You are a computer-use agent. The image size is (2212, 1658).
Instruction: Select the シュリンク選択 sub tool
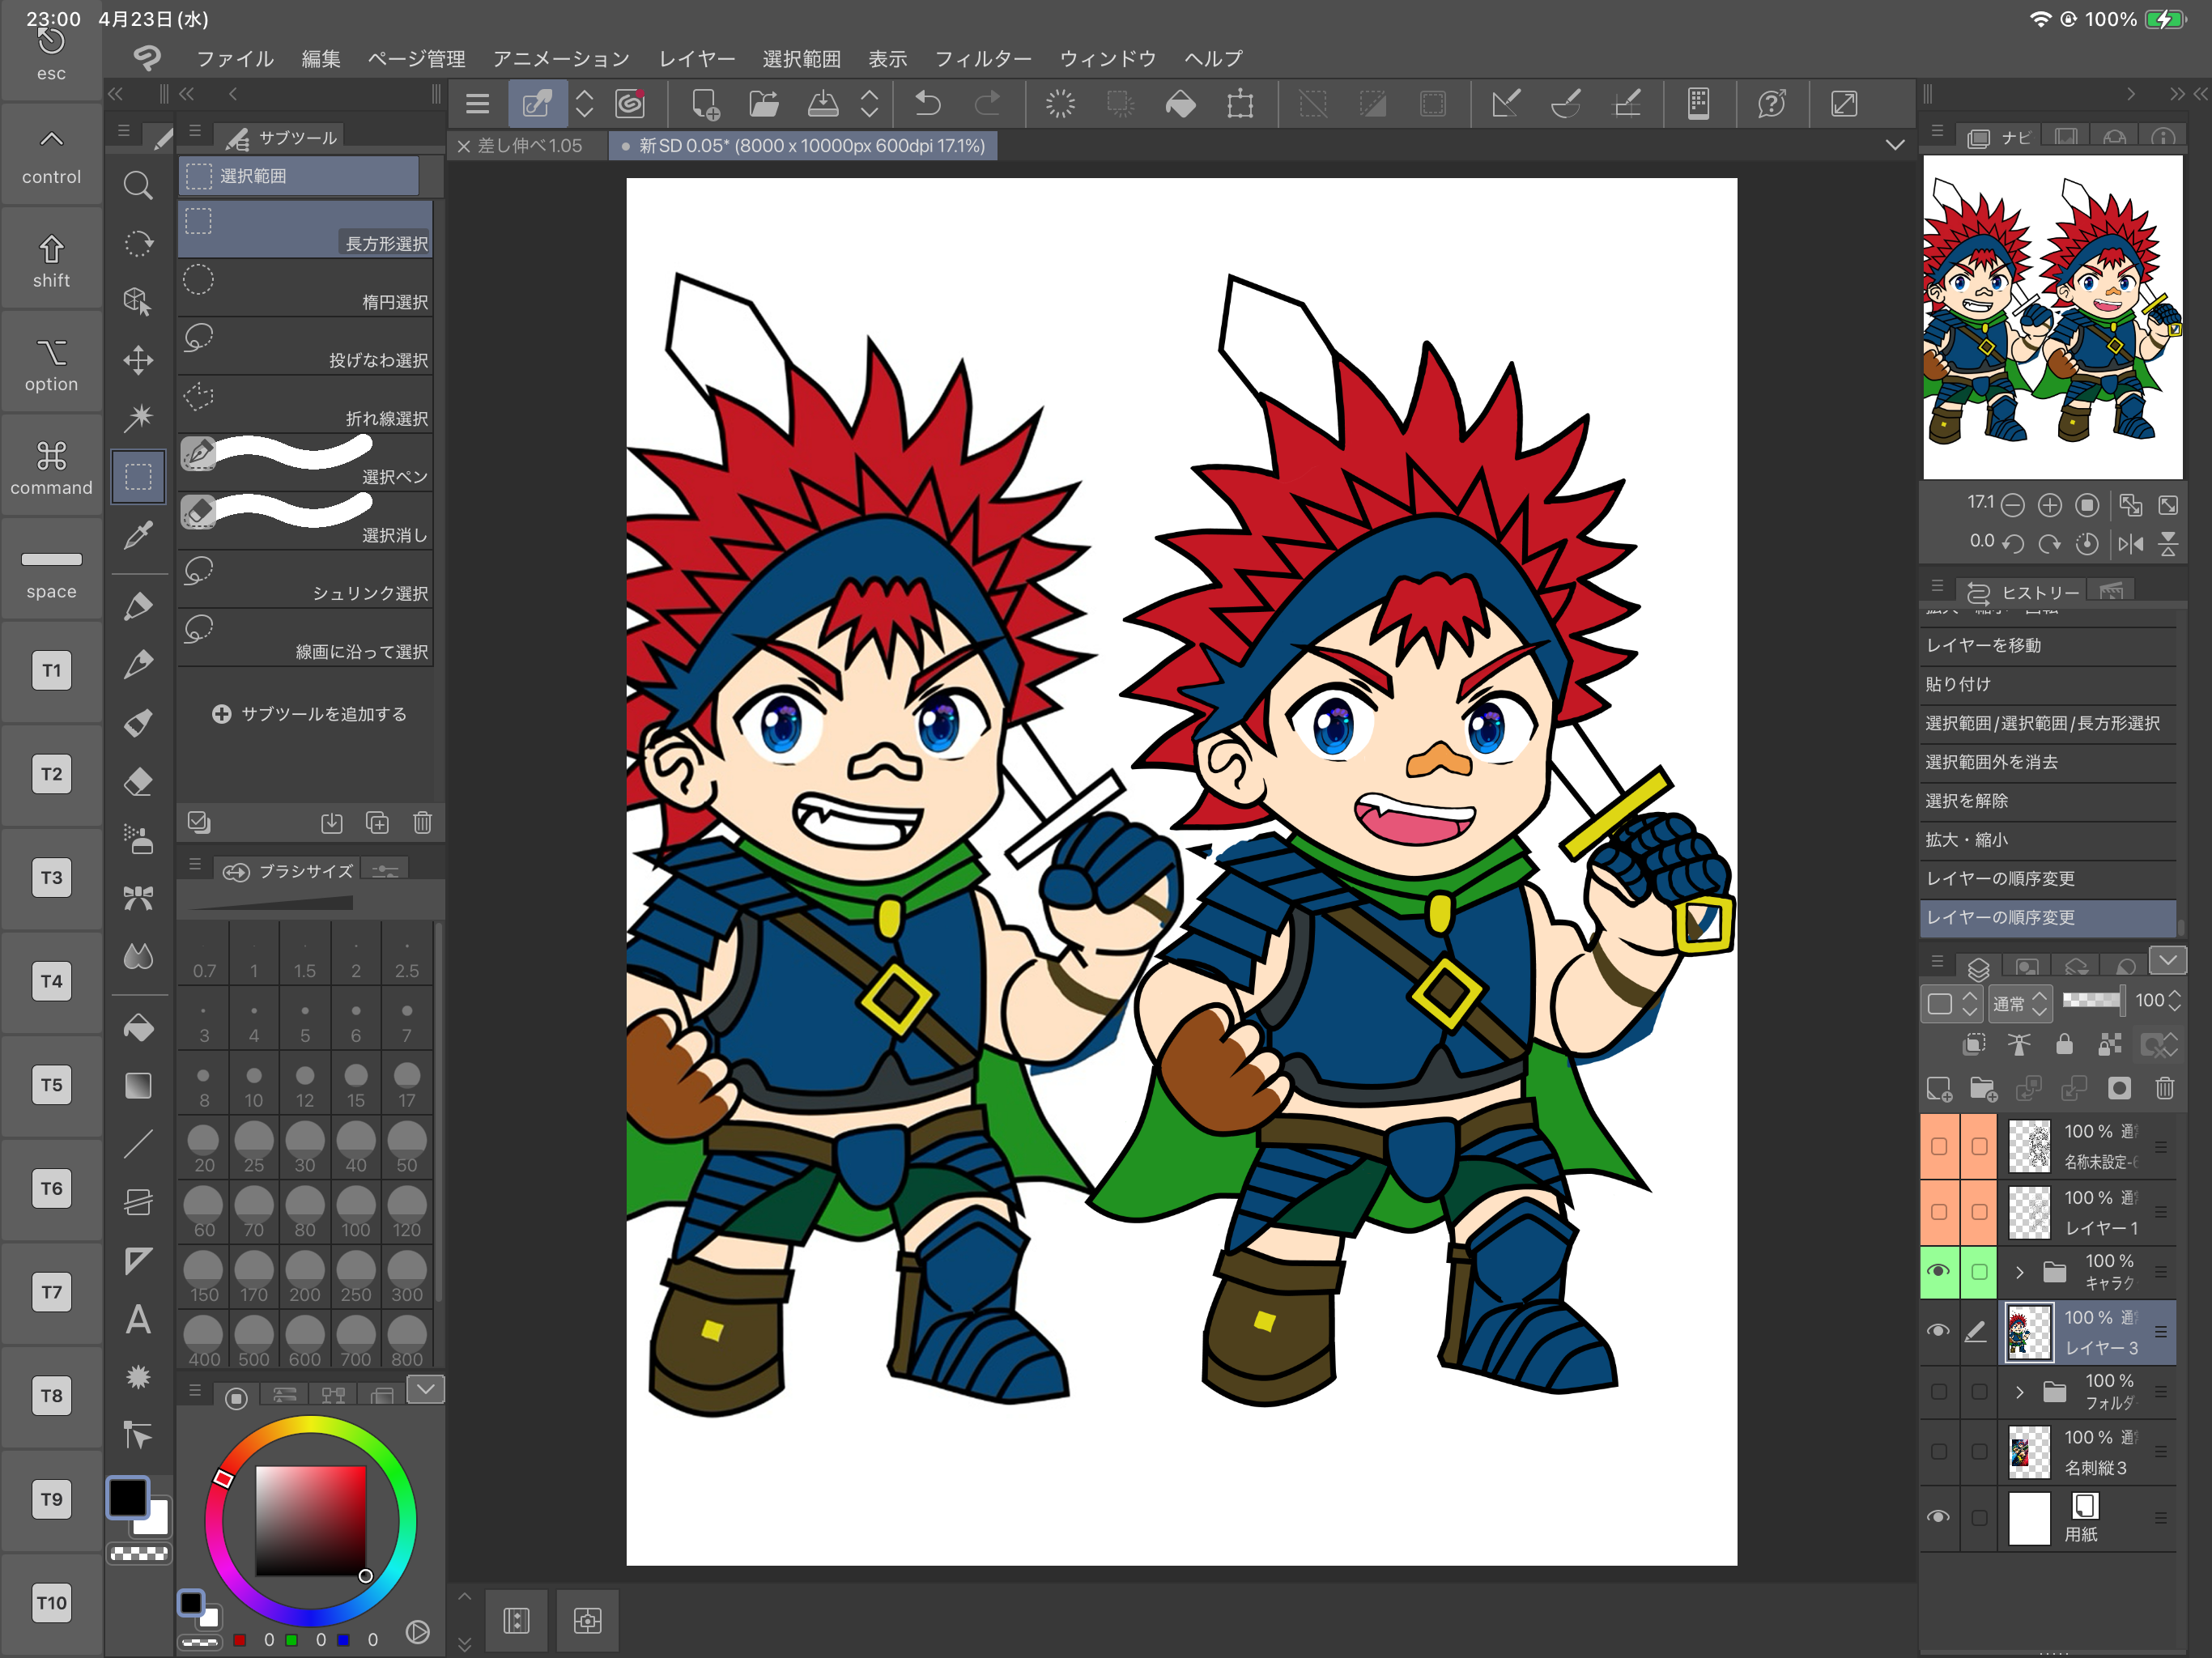coord(306,581)
